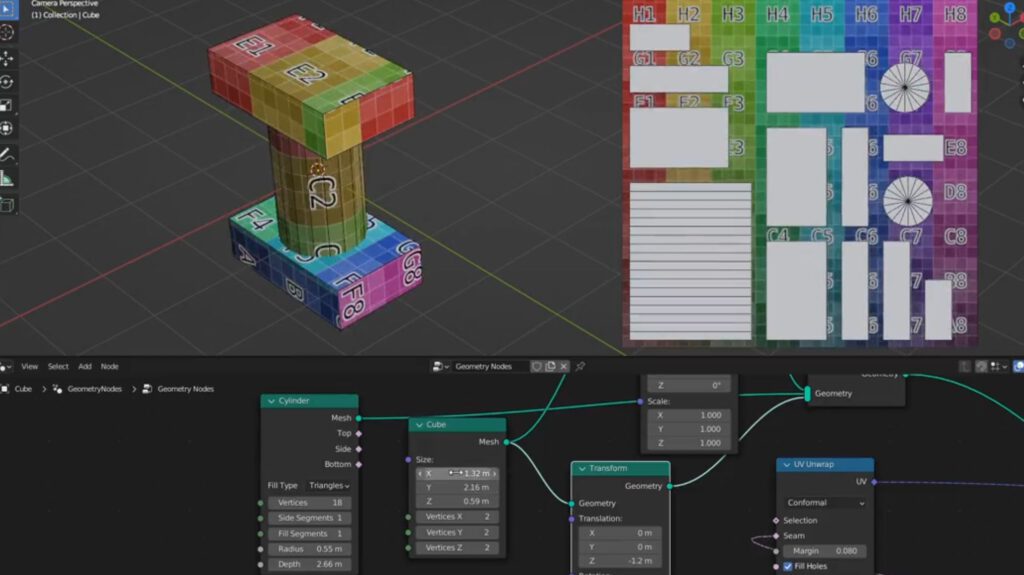Open the Node menu in node editor
This screenshot has height=575, width=1024.
(x=110, y=367)
